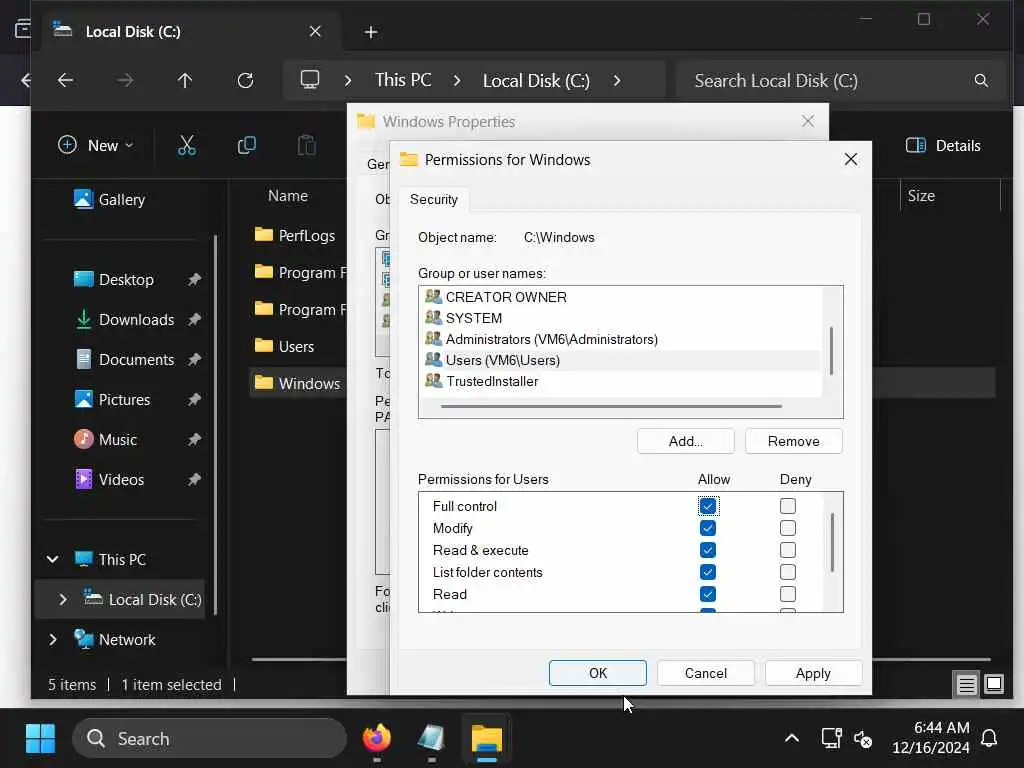Click the Forward arrow in File Explorer
This screenshot has width=1024, height=768.
click(x=125, y=80)
